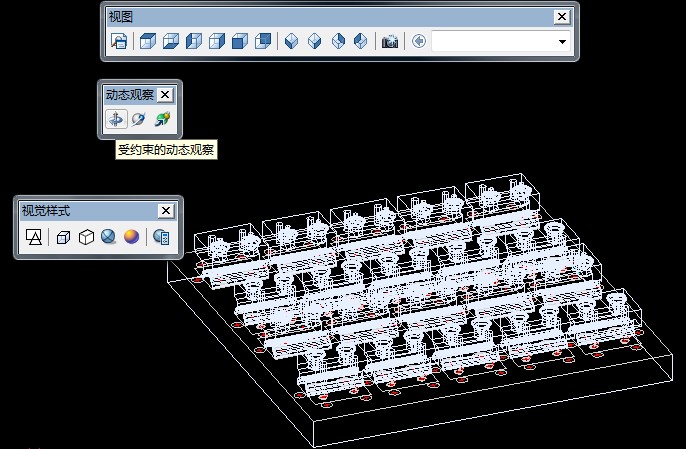
Task: Open the Named Views manager icon
Action: coord(119,42)
